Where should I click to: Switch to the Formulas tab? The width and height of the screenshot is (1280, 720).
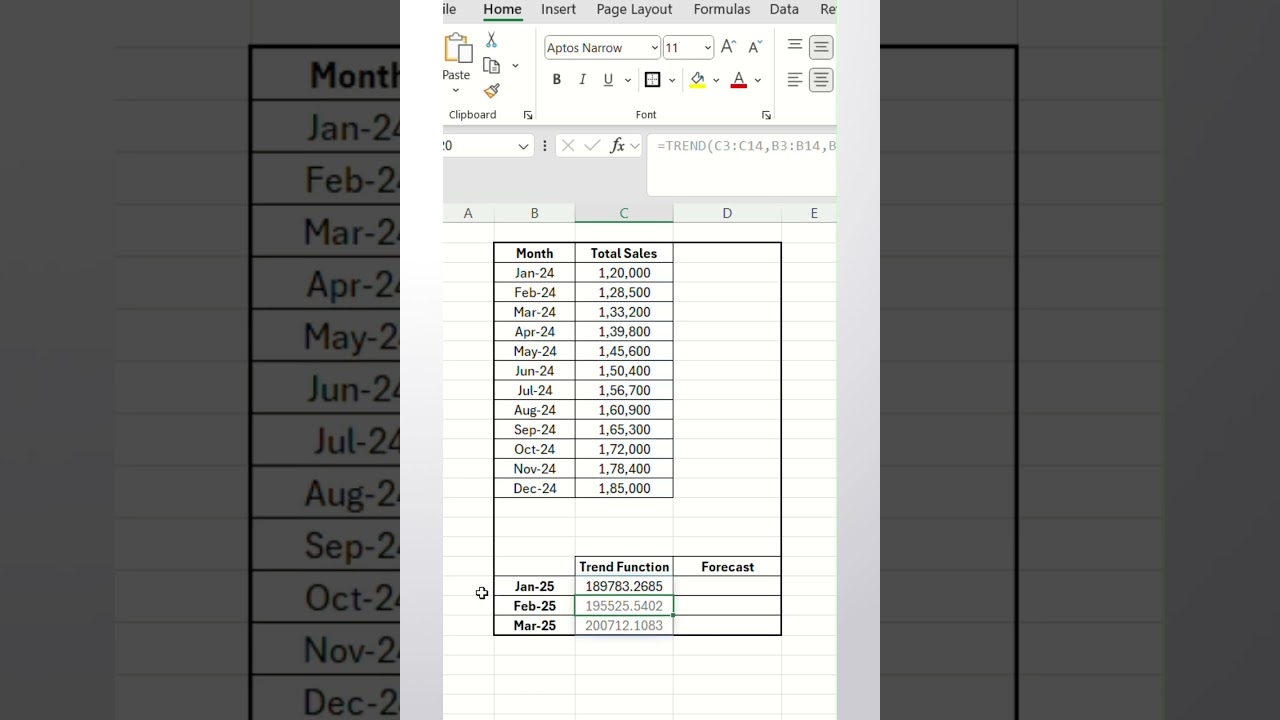[x=722, y=9]
